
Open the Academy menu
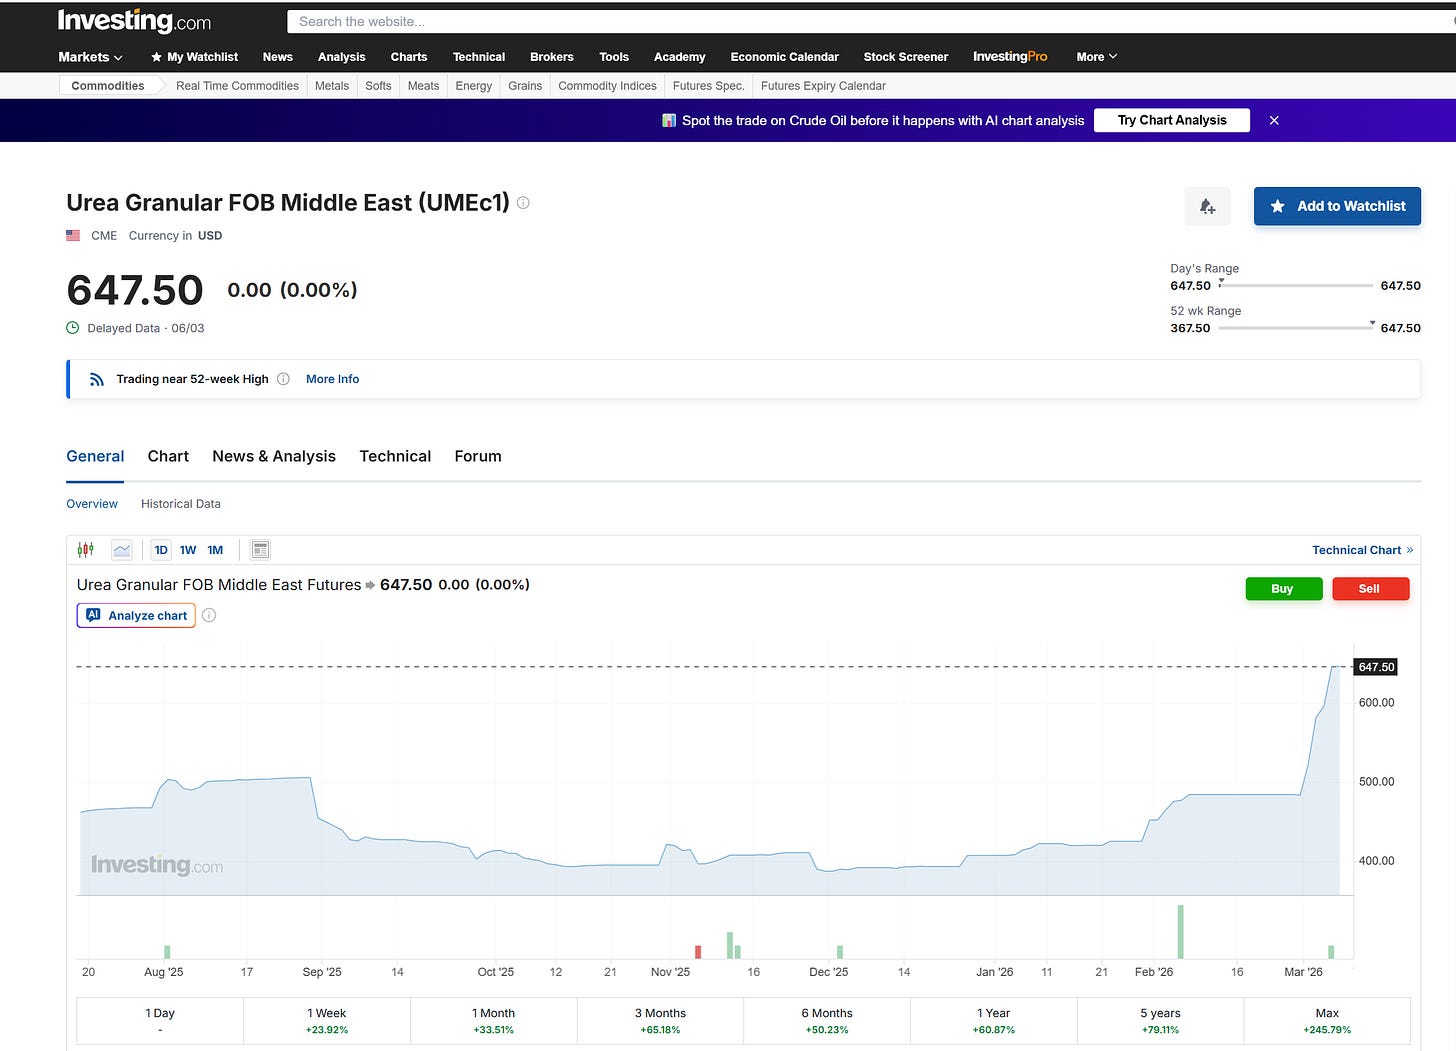(680, 57)
